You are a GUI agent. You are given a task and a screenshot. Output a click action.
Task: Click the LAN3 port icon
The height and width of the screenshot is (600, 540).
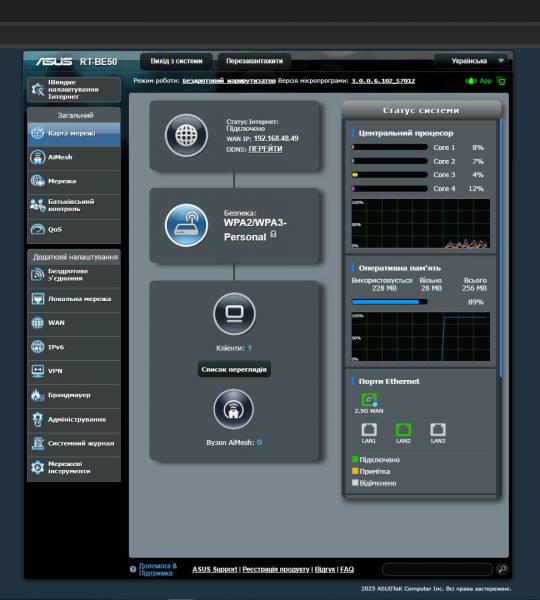coord(438,430)
